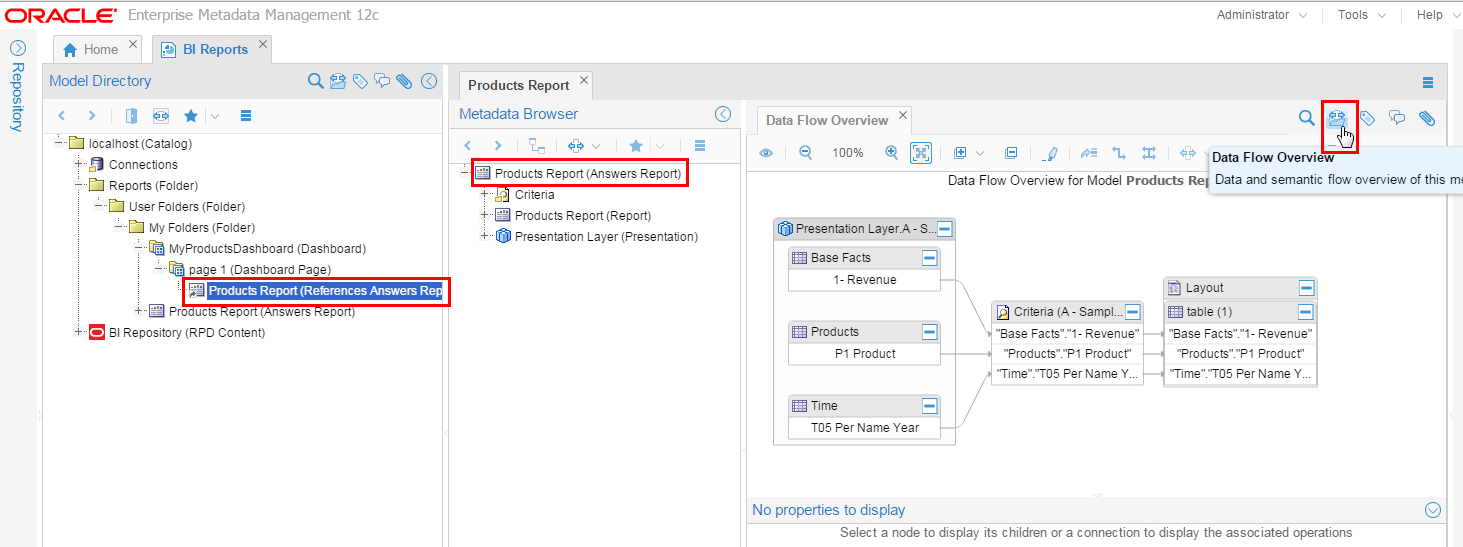Open hamburger menu in Model Directory toolbar

point(246,116)
